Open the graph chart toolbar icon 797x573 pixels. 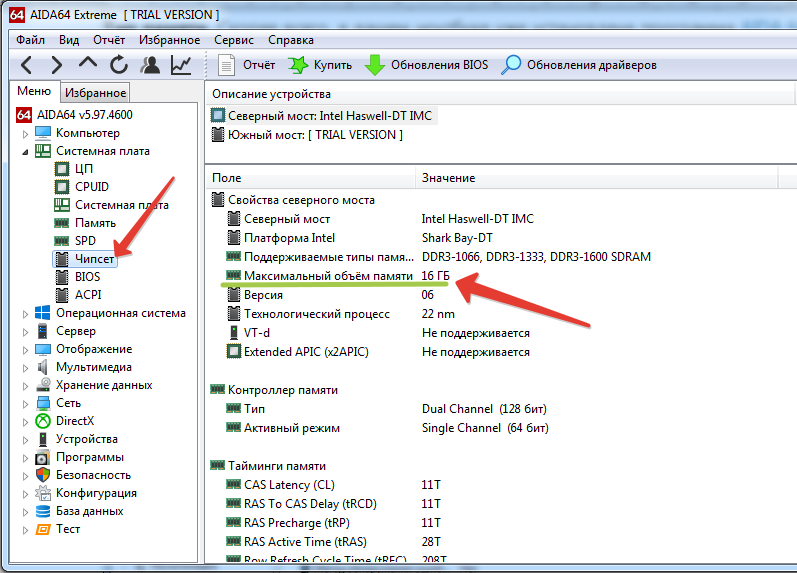coord(181,65)
